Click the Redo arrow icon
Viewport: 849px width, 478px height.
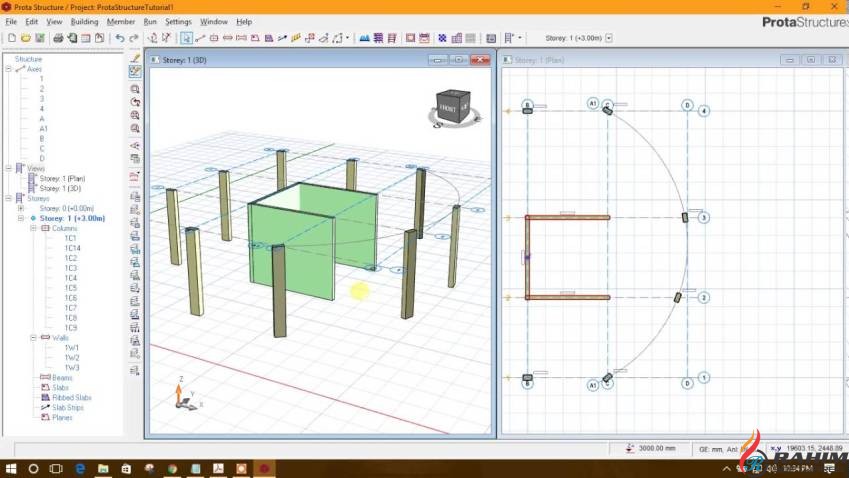point(134,38)
